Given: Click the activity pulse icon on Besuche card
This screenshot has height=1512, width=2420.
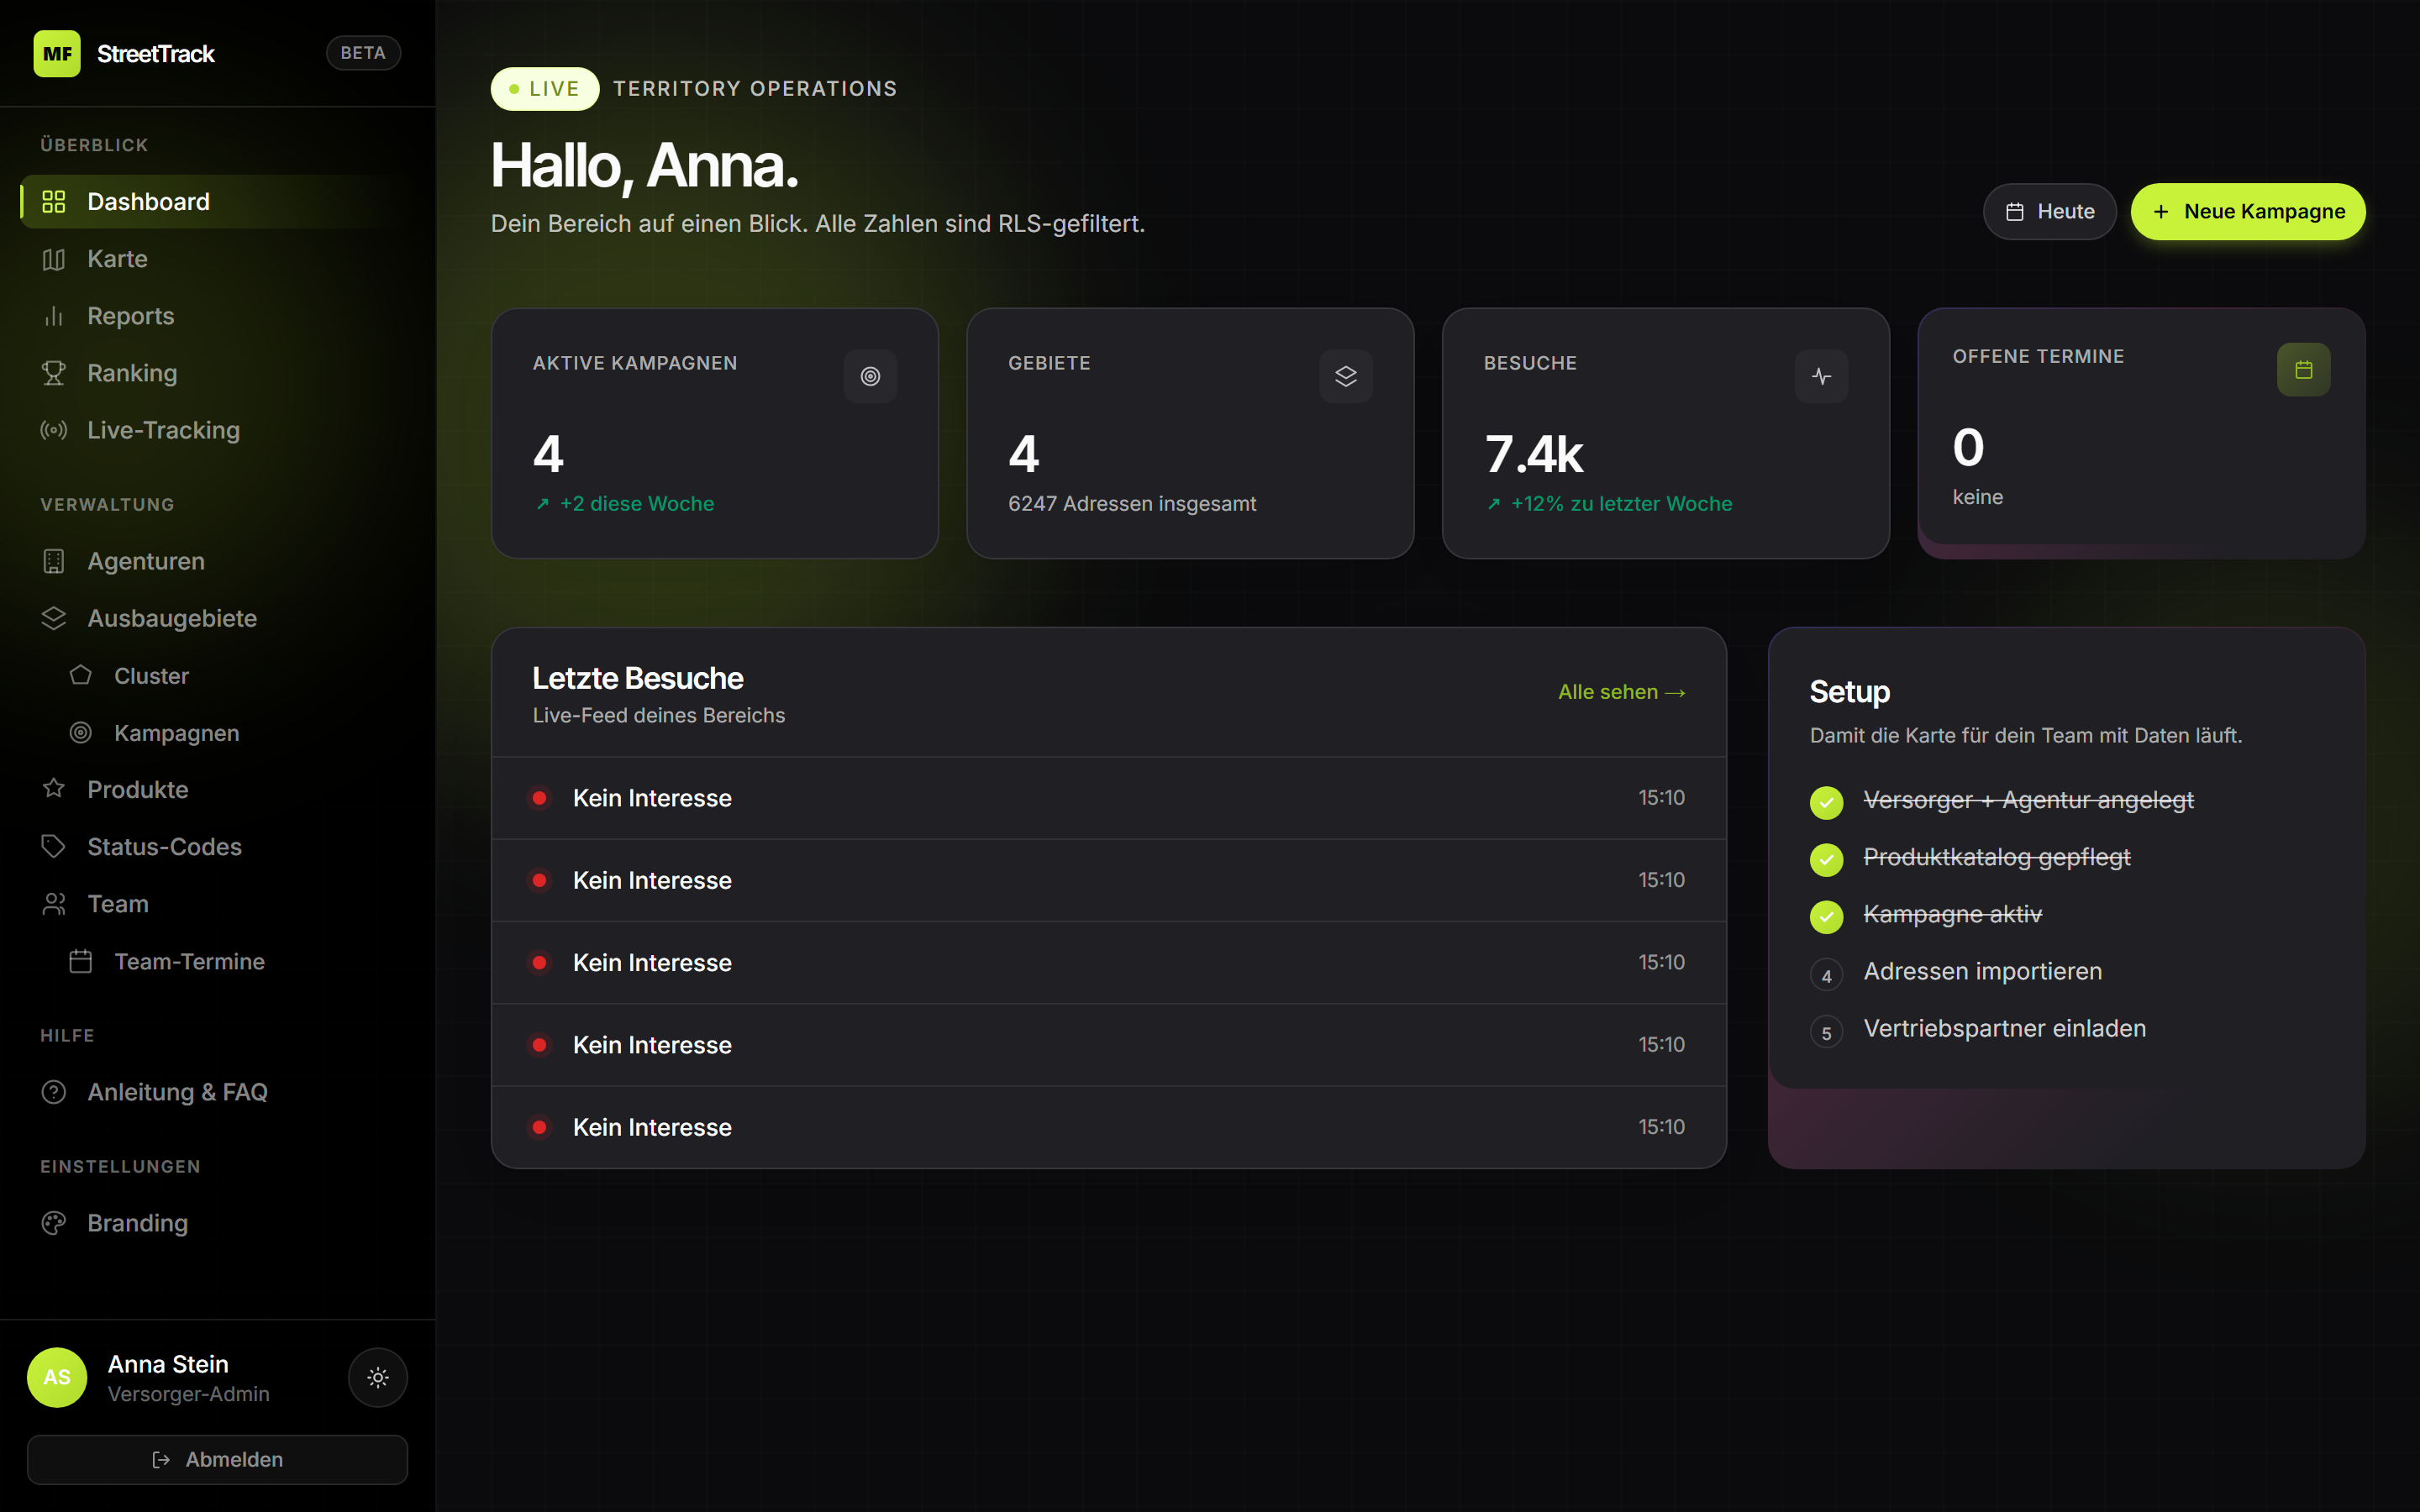Looking at the screenshot, I should [1821, 376].
